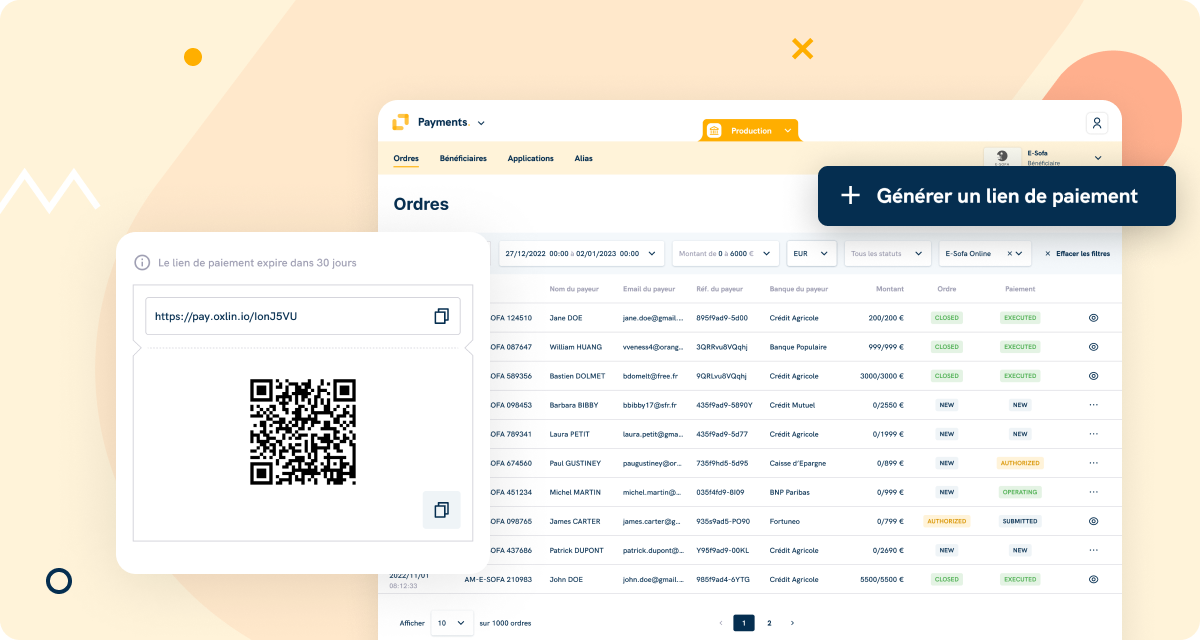Viewport: 1200px width, 640px height.
Task: Click amount 5500/5500 €
Action: coord(882,579)
